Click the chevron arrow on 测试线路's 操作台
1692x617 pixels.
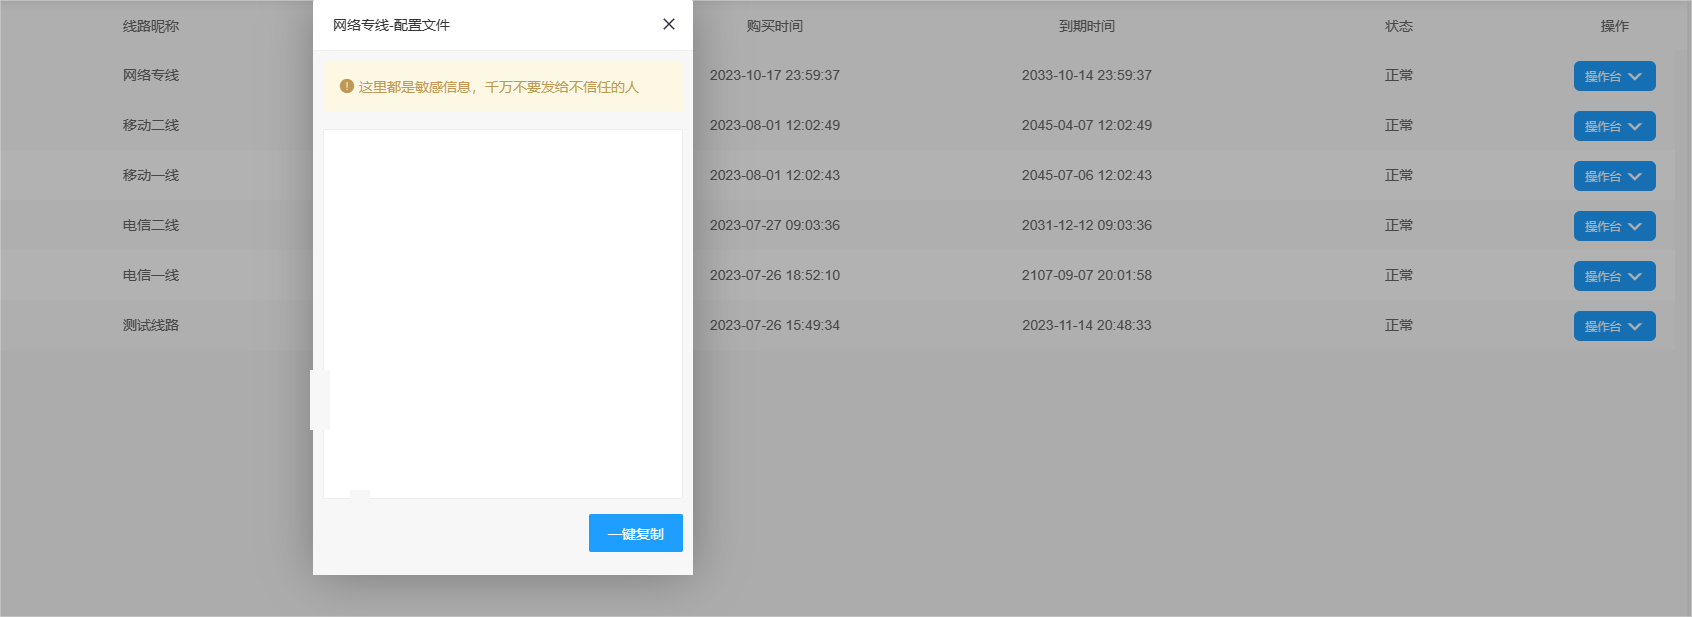pos(1635,326)
